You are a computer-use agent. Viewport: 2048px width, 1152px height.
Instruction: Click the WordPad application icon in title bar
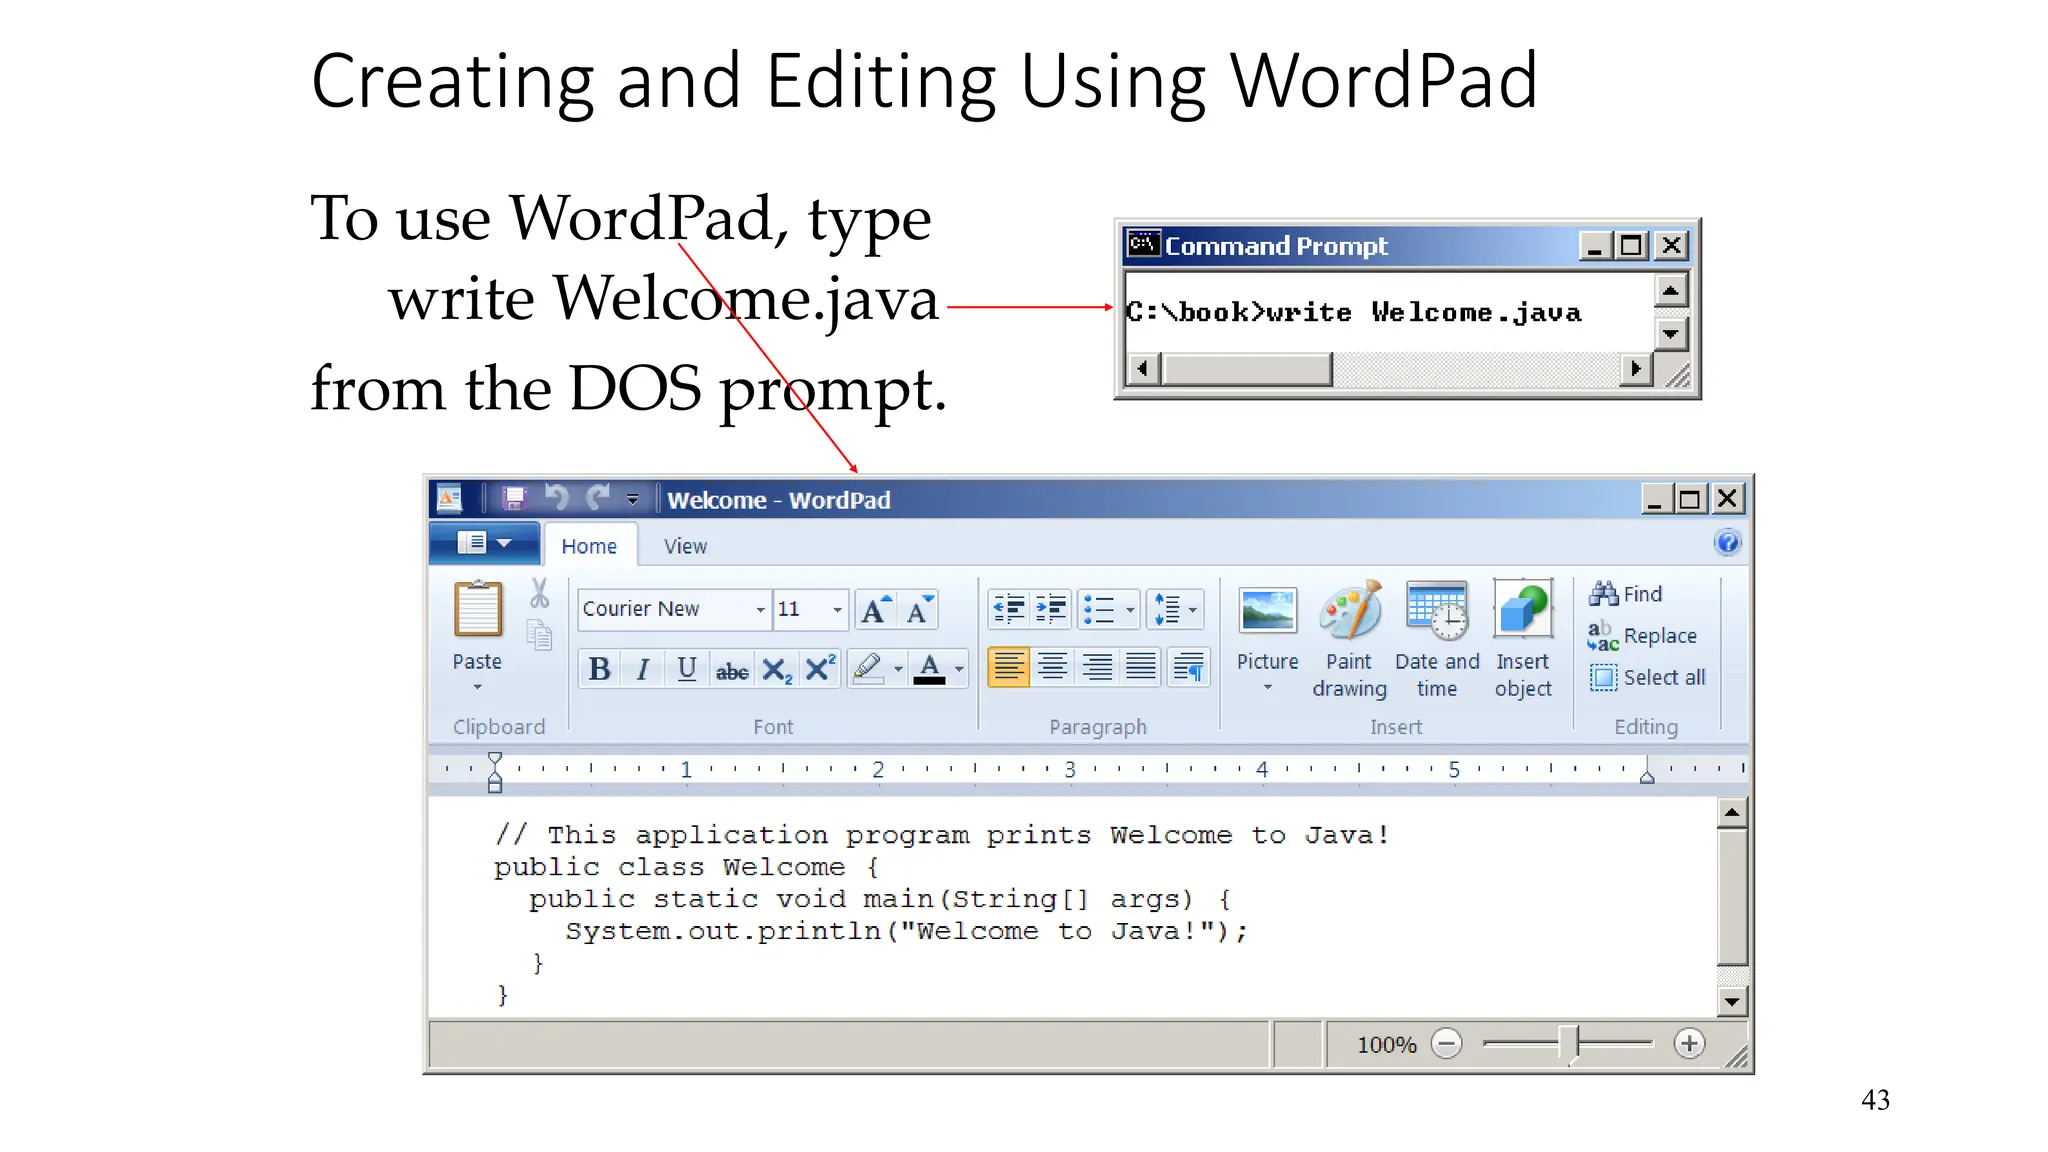tap(450, 498)
